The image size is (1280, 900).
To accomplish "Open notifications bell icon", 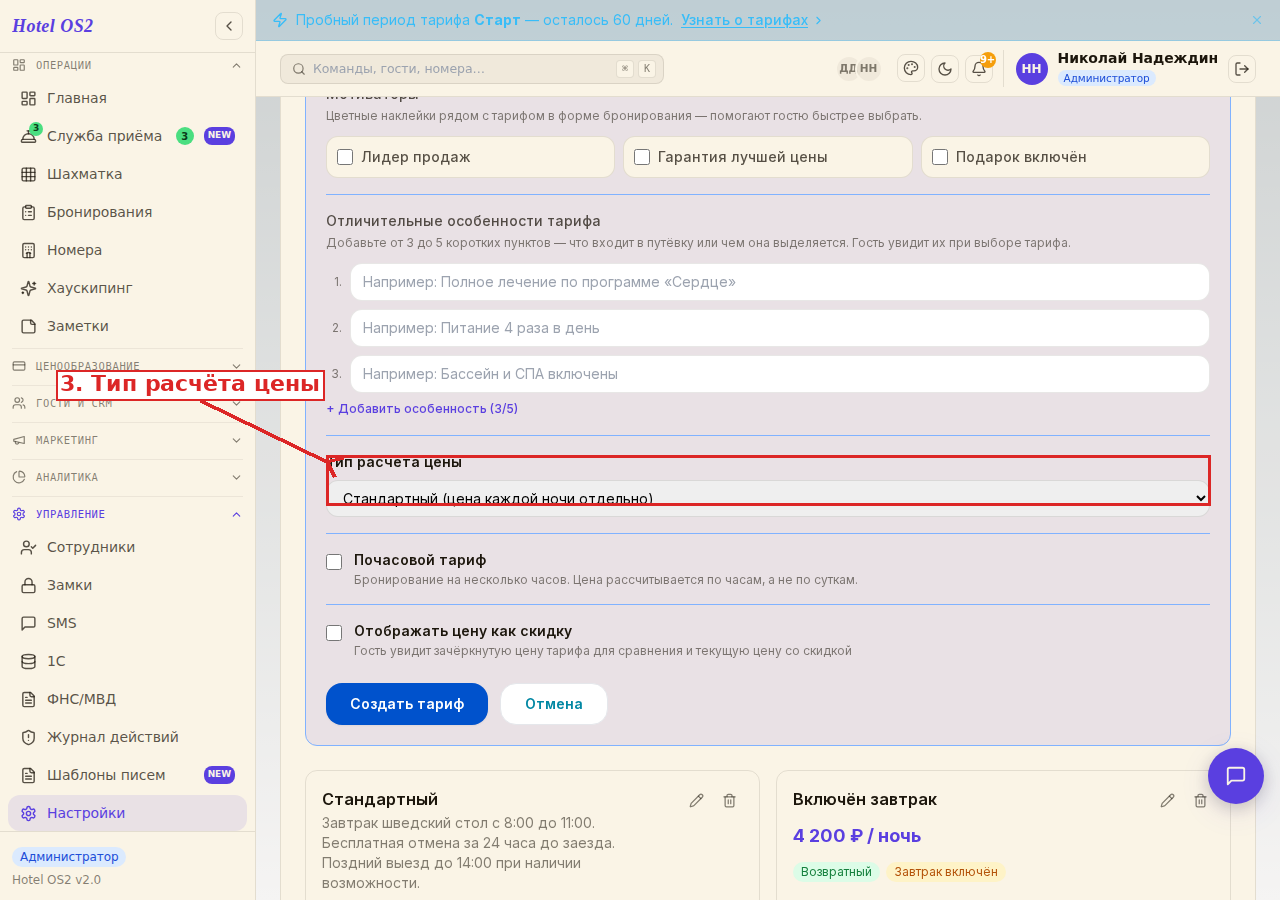I will pos(979,68).
